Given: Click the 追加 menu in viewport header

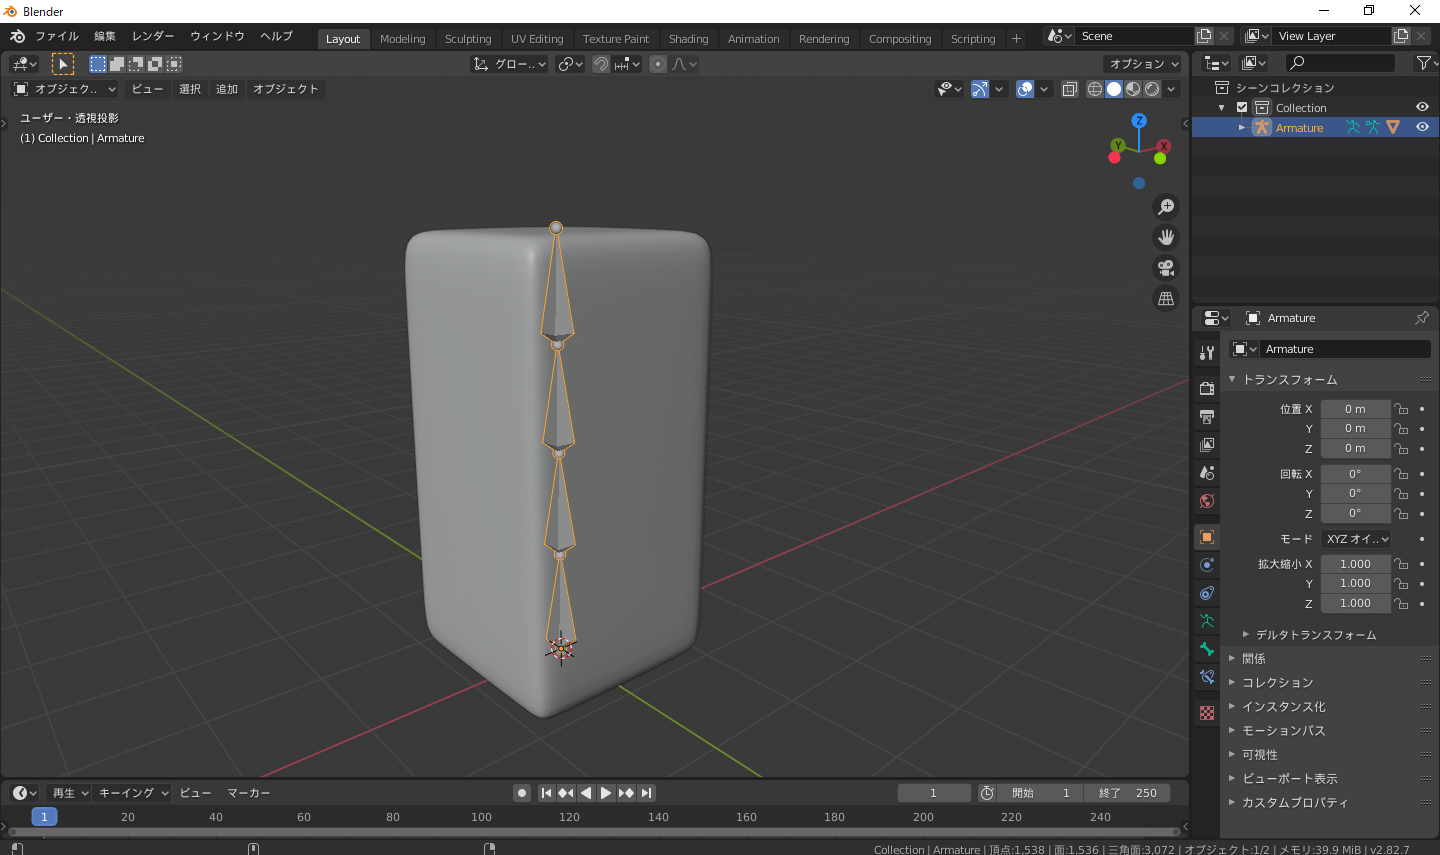Looking at the screenshot, I should (x=227, y=89).
